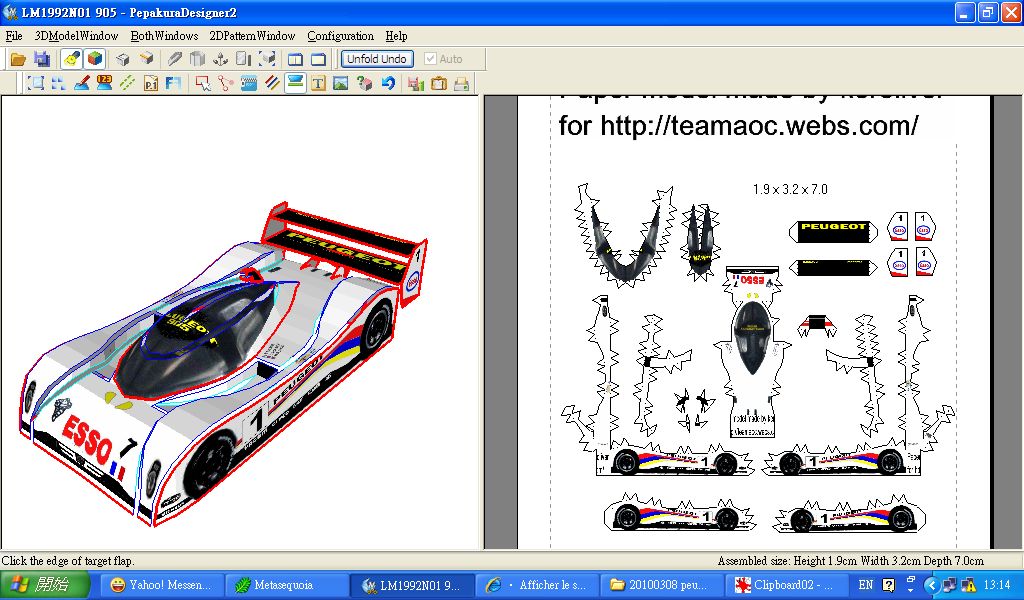
Task: Open the Help menu
Action: pos(396,36)
